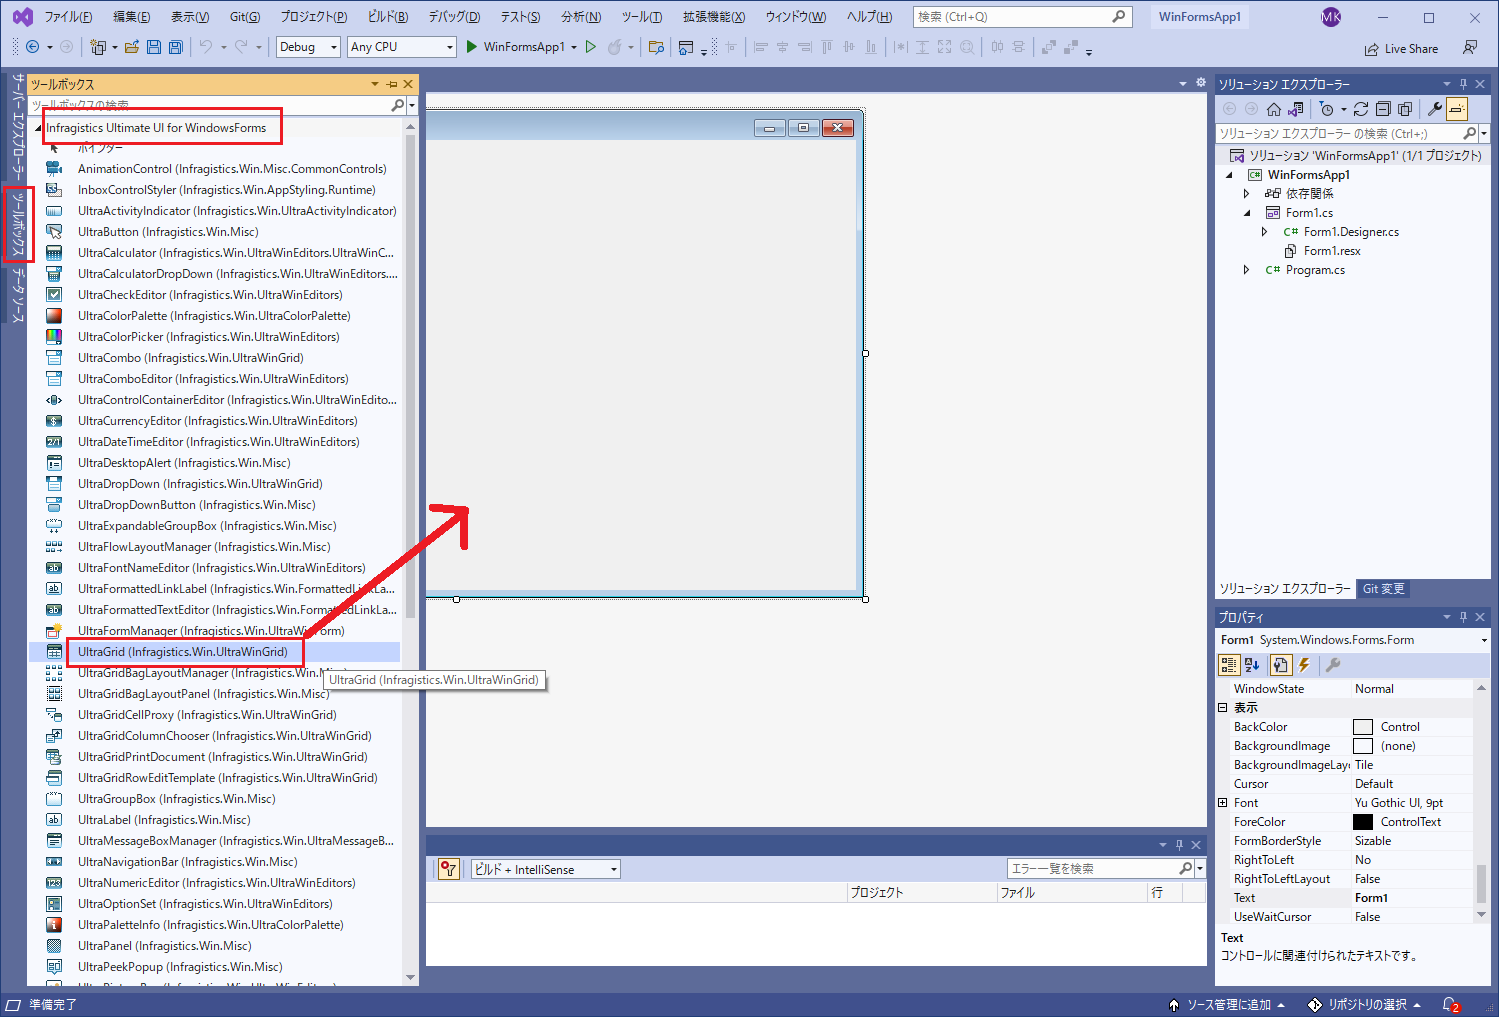The image size is (1499, 1017).
Task: Set the form BackColor swatch
Action: (1363, 726)
